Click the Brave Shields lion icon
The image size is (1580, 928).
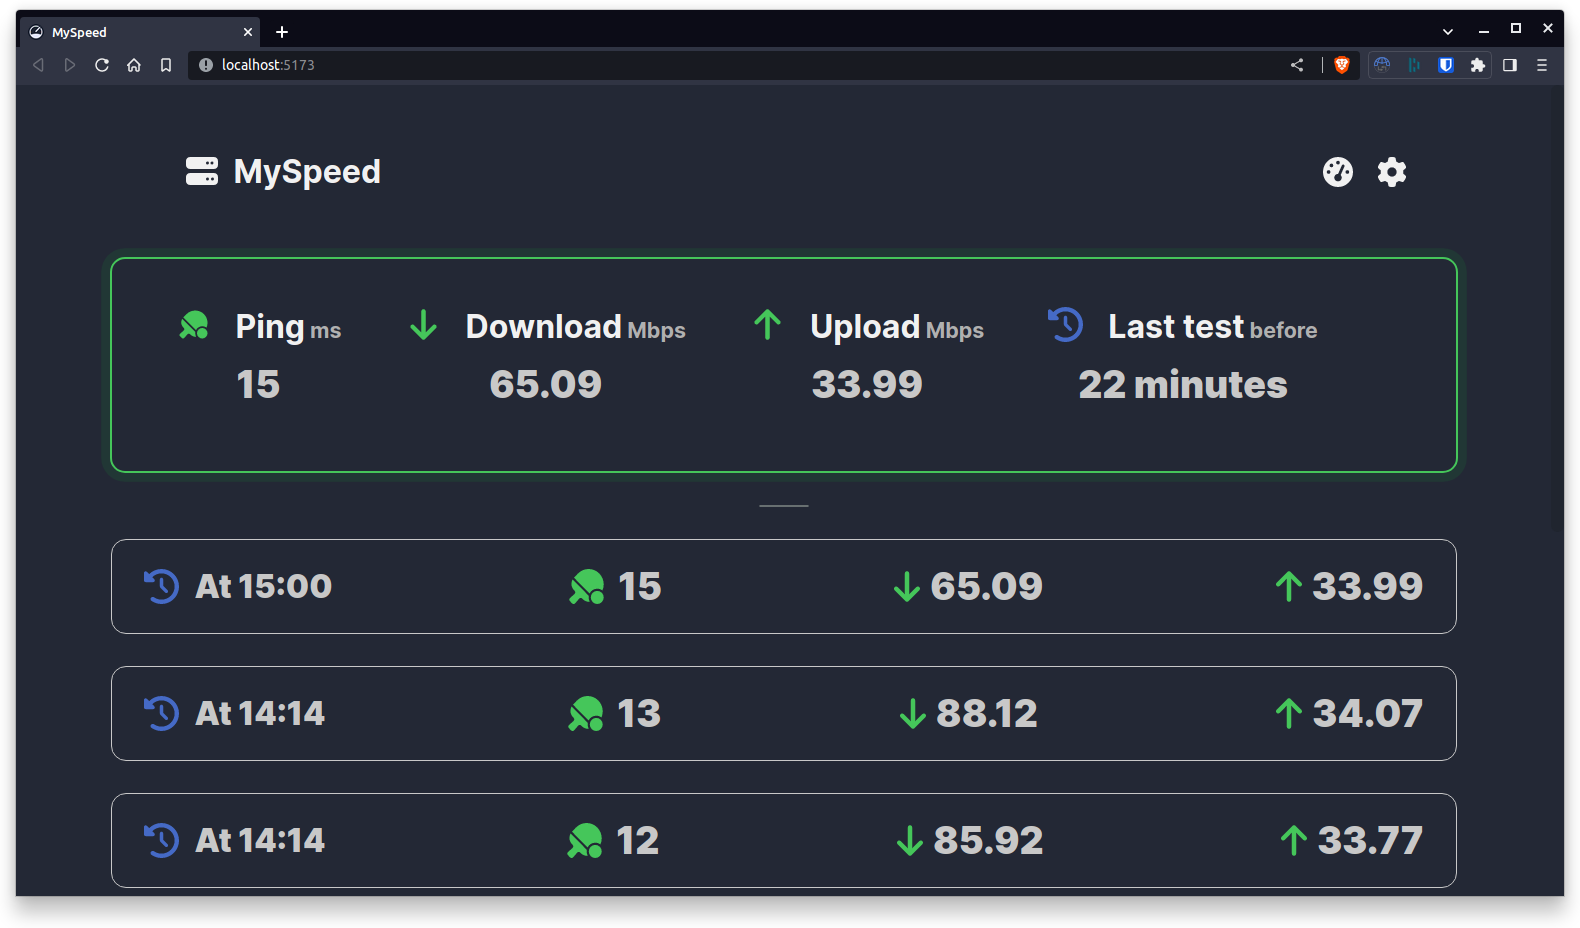1342,65
